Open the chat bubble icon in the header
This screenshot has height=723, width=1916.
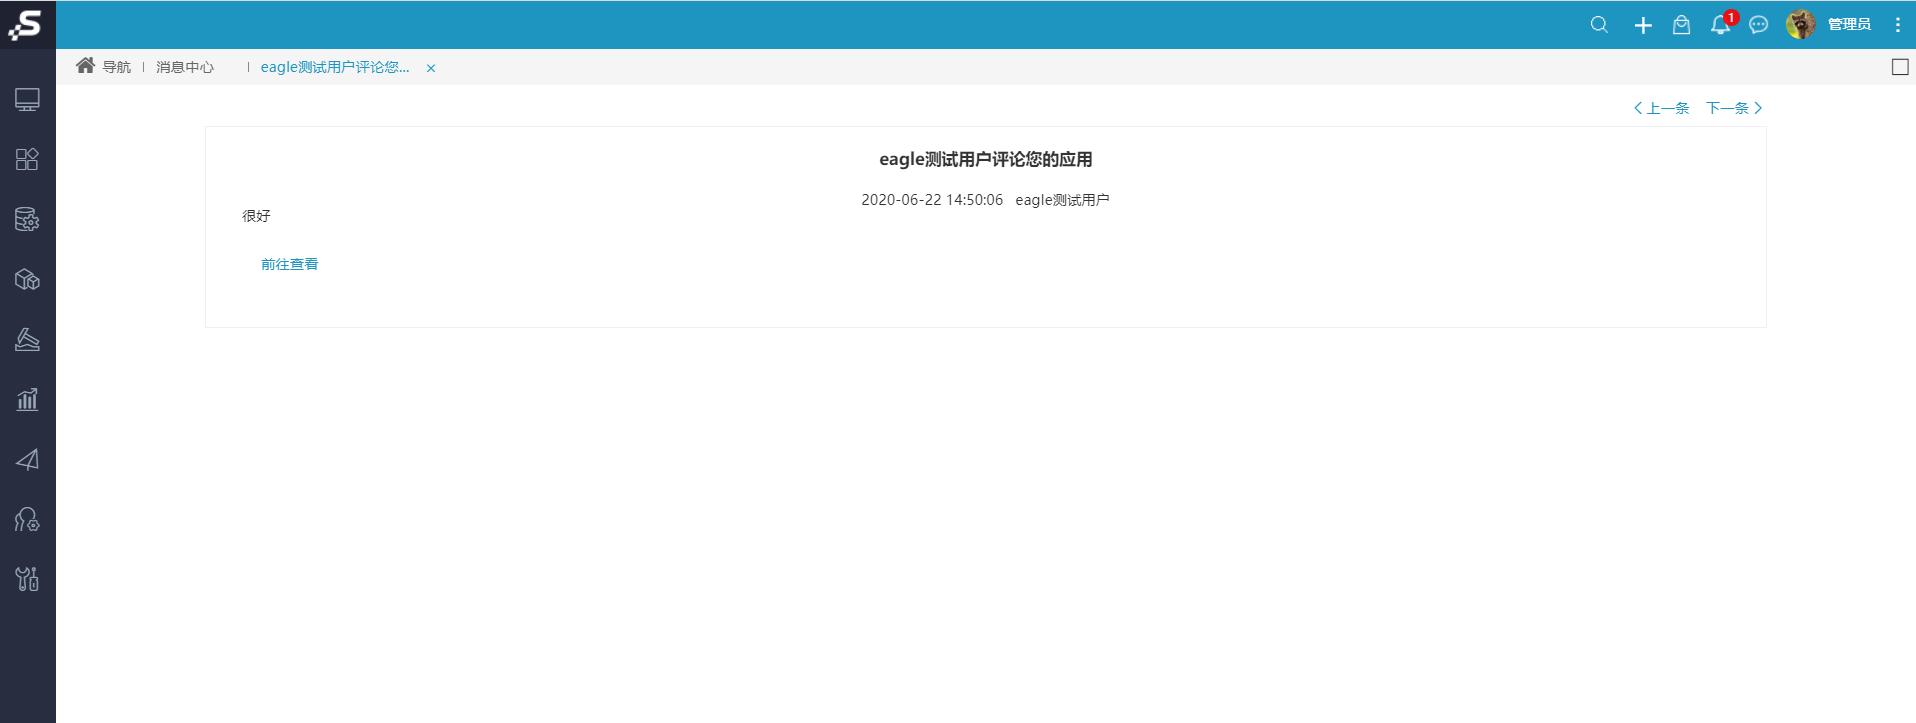(x=1759, y=25)
